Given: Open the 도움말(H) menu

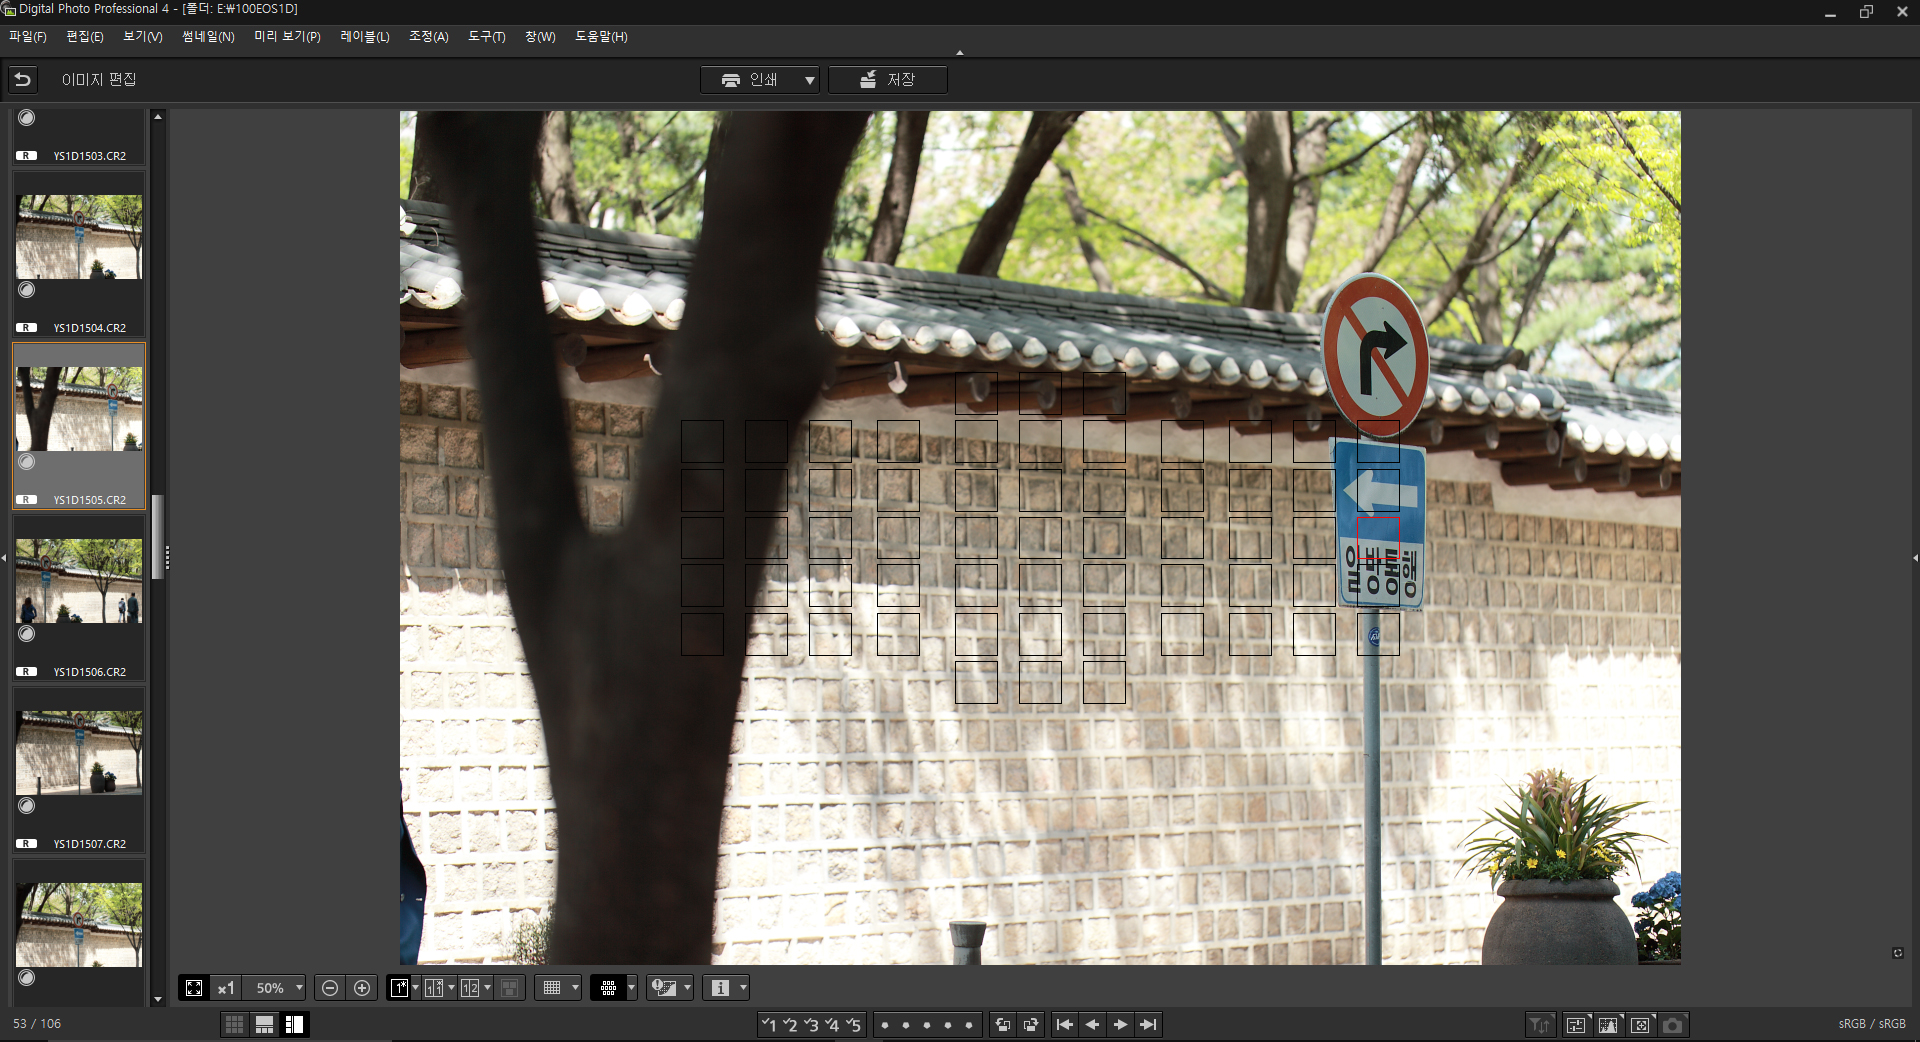Looking at the screenshot, I should pos(601,37).
